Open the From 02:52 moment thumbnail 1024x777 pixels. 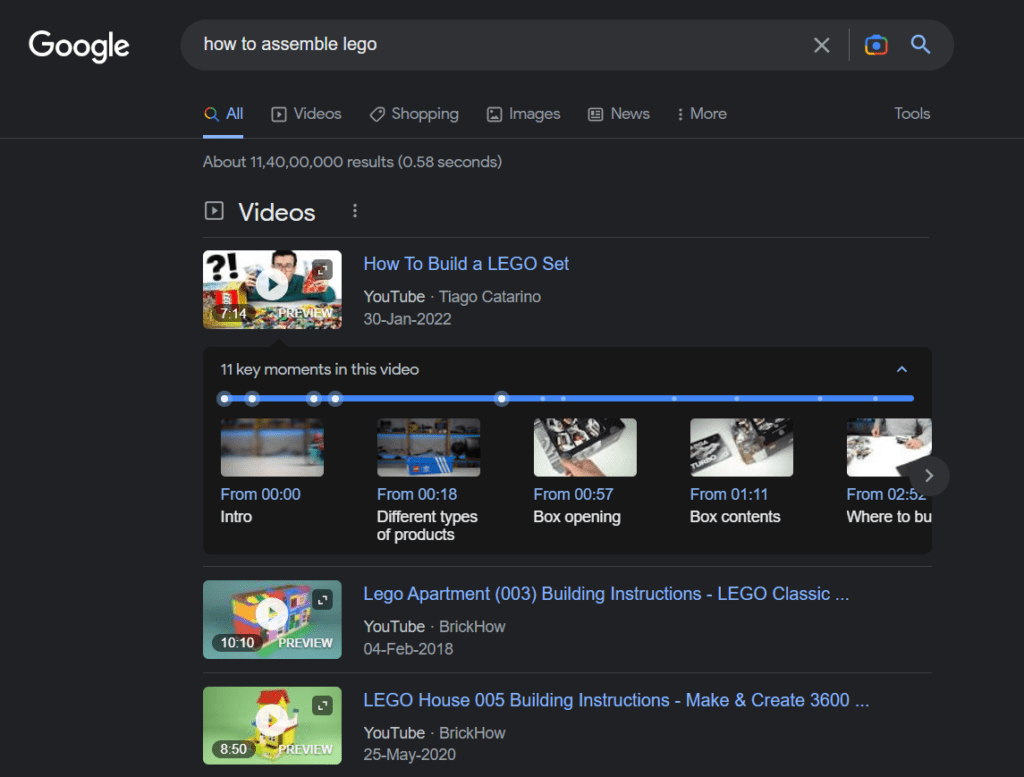[x=889, y=447]
